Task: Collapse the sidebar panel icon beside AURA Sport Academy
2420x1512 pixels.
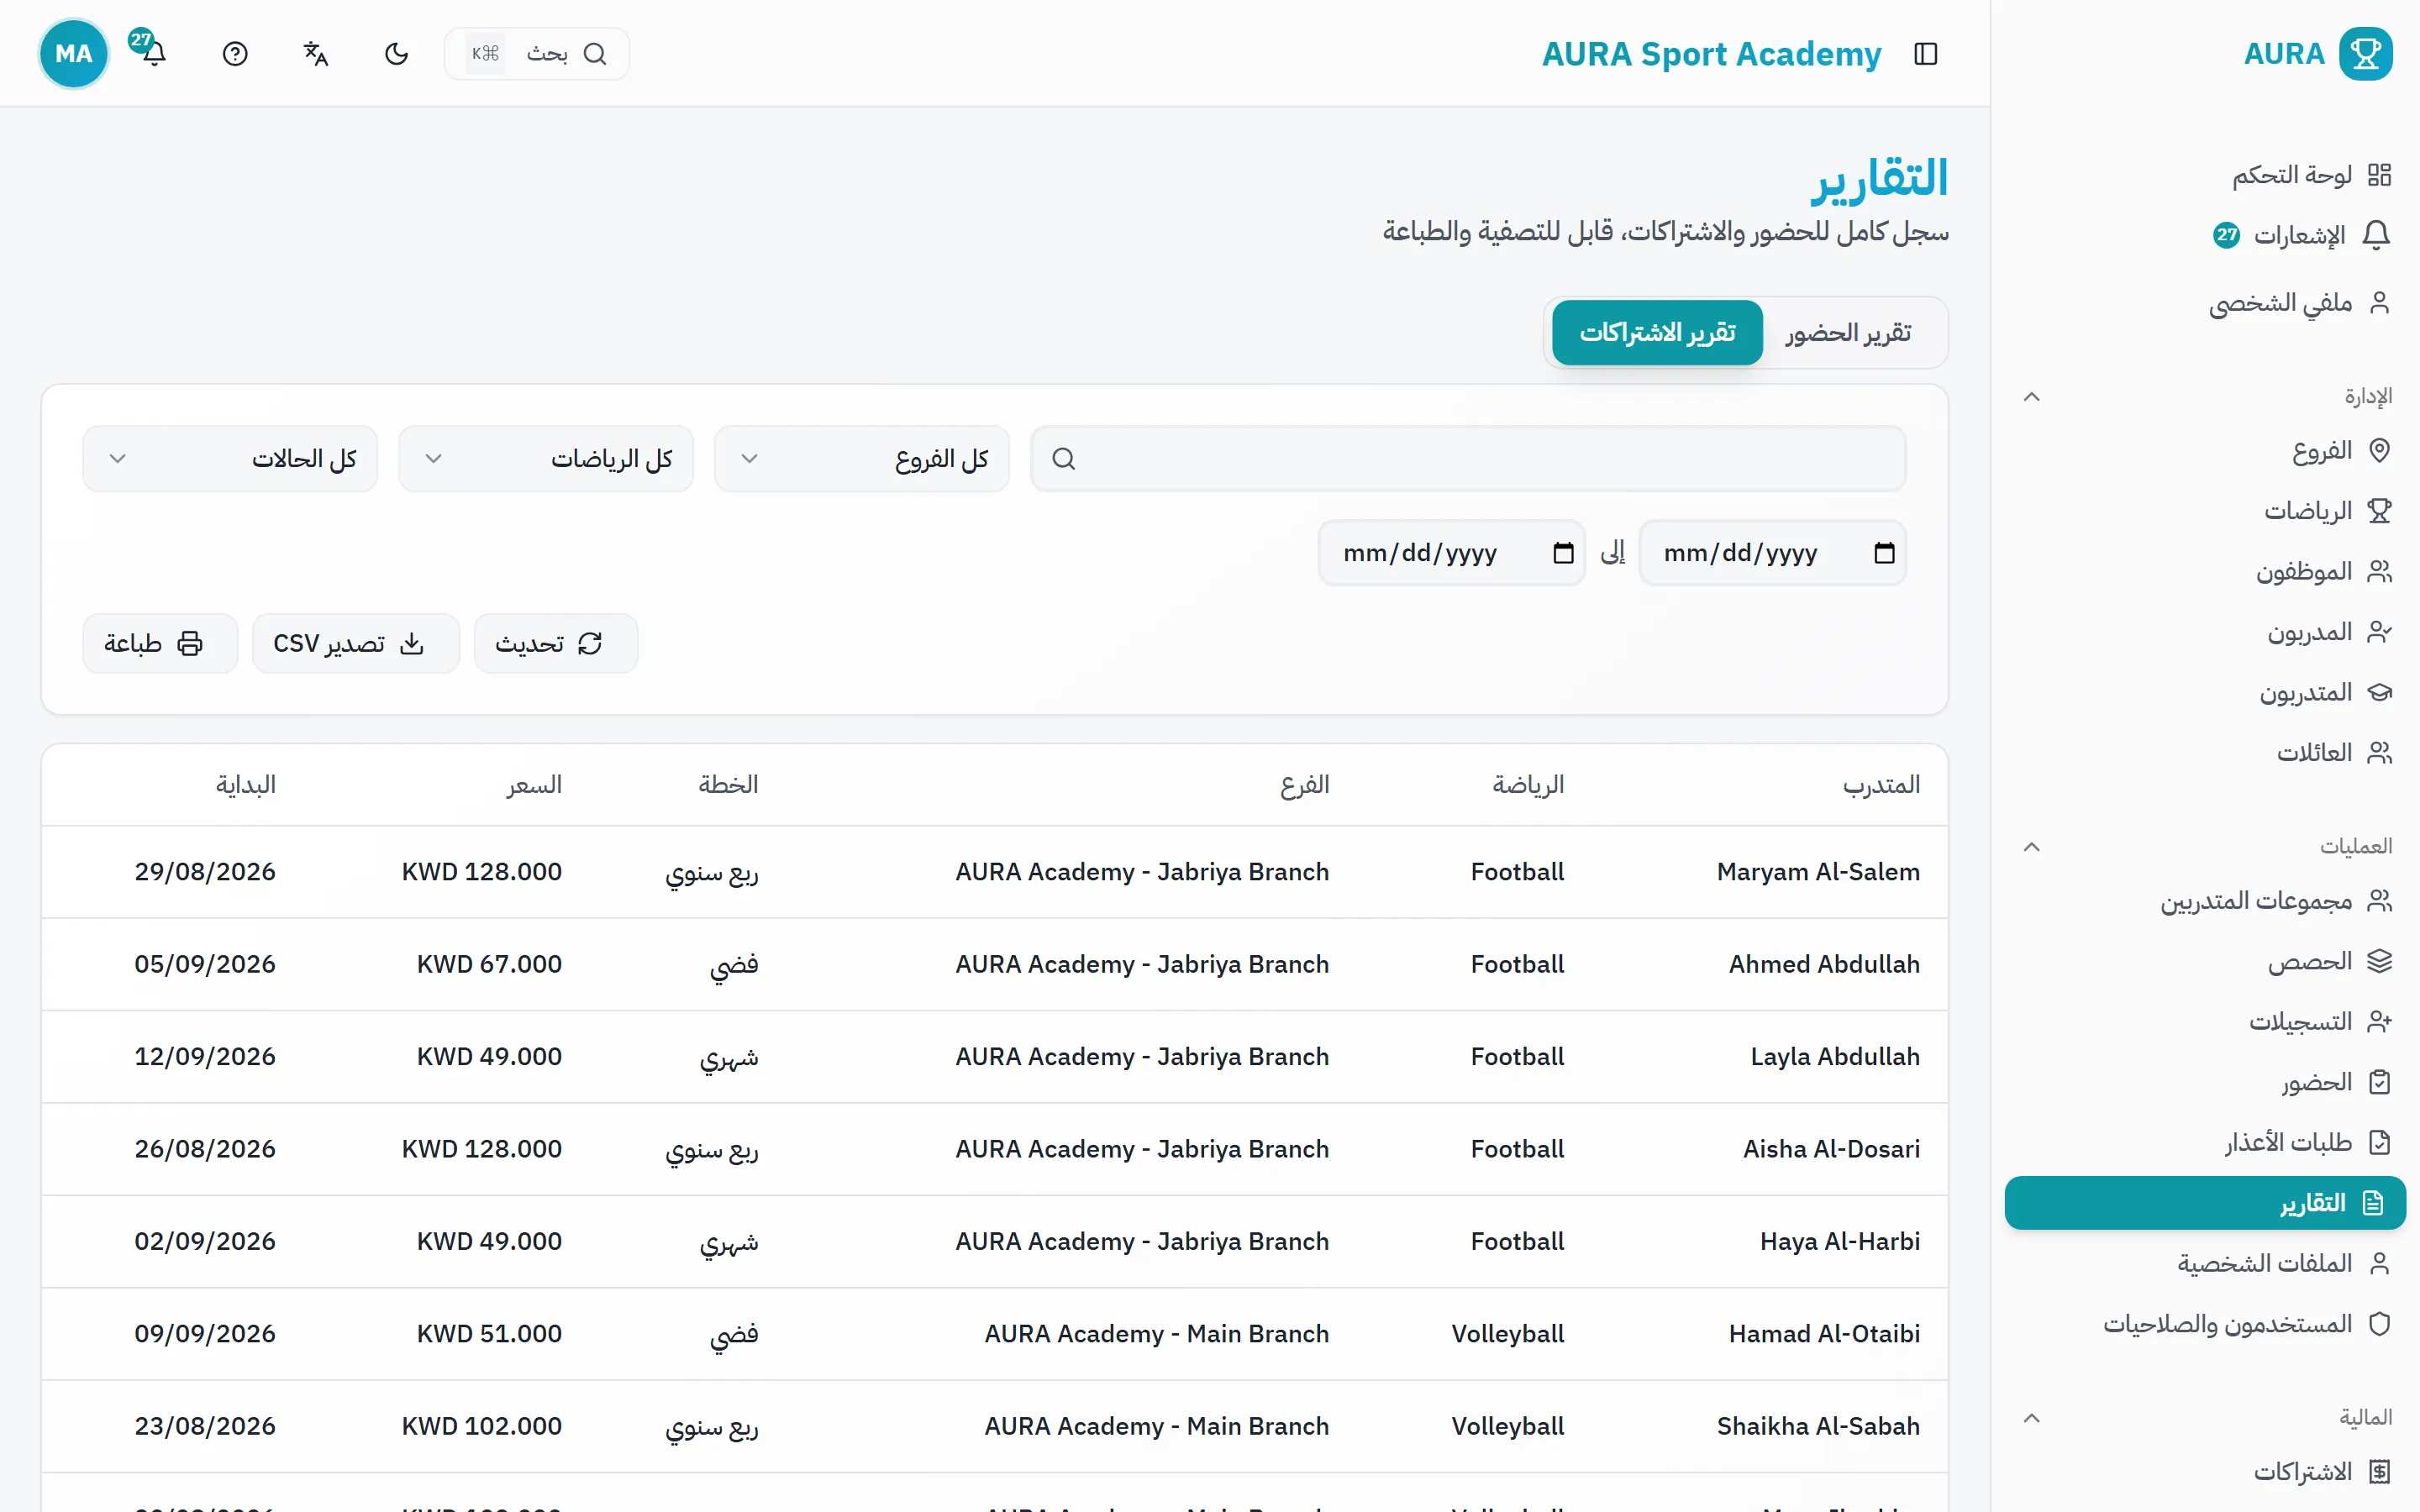Action: pyautogui.click(x=1926, y=53)
